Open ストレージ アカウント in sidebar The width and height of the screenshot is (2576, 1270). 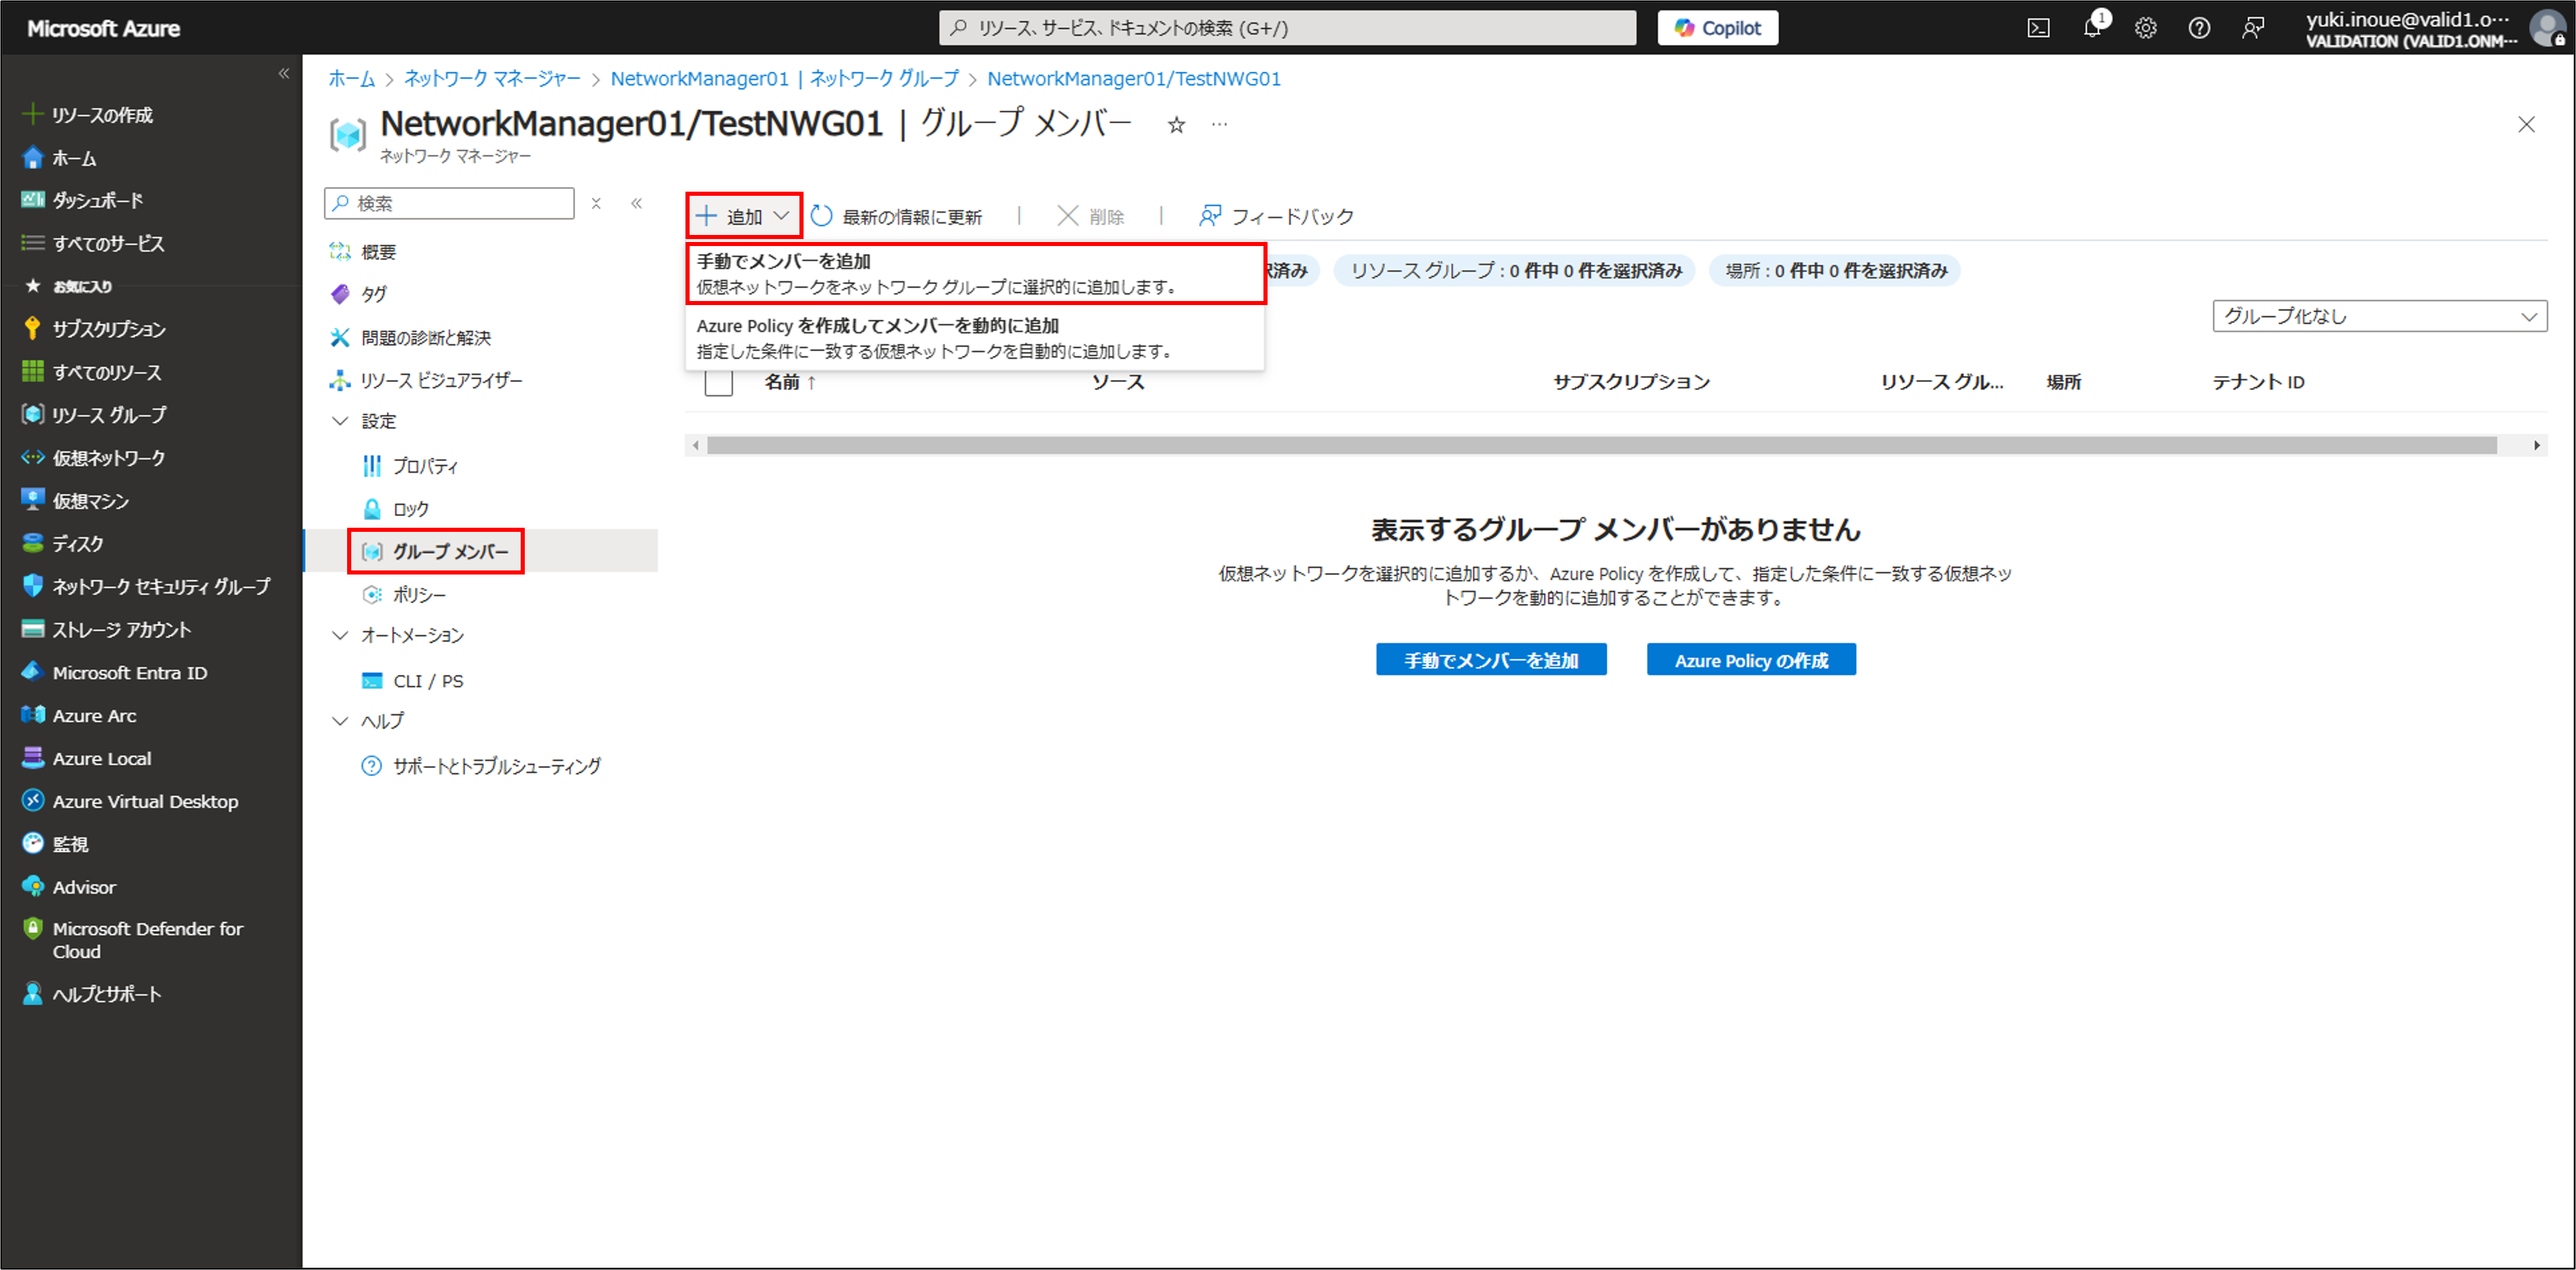106,629
